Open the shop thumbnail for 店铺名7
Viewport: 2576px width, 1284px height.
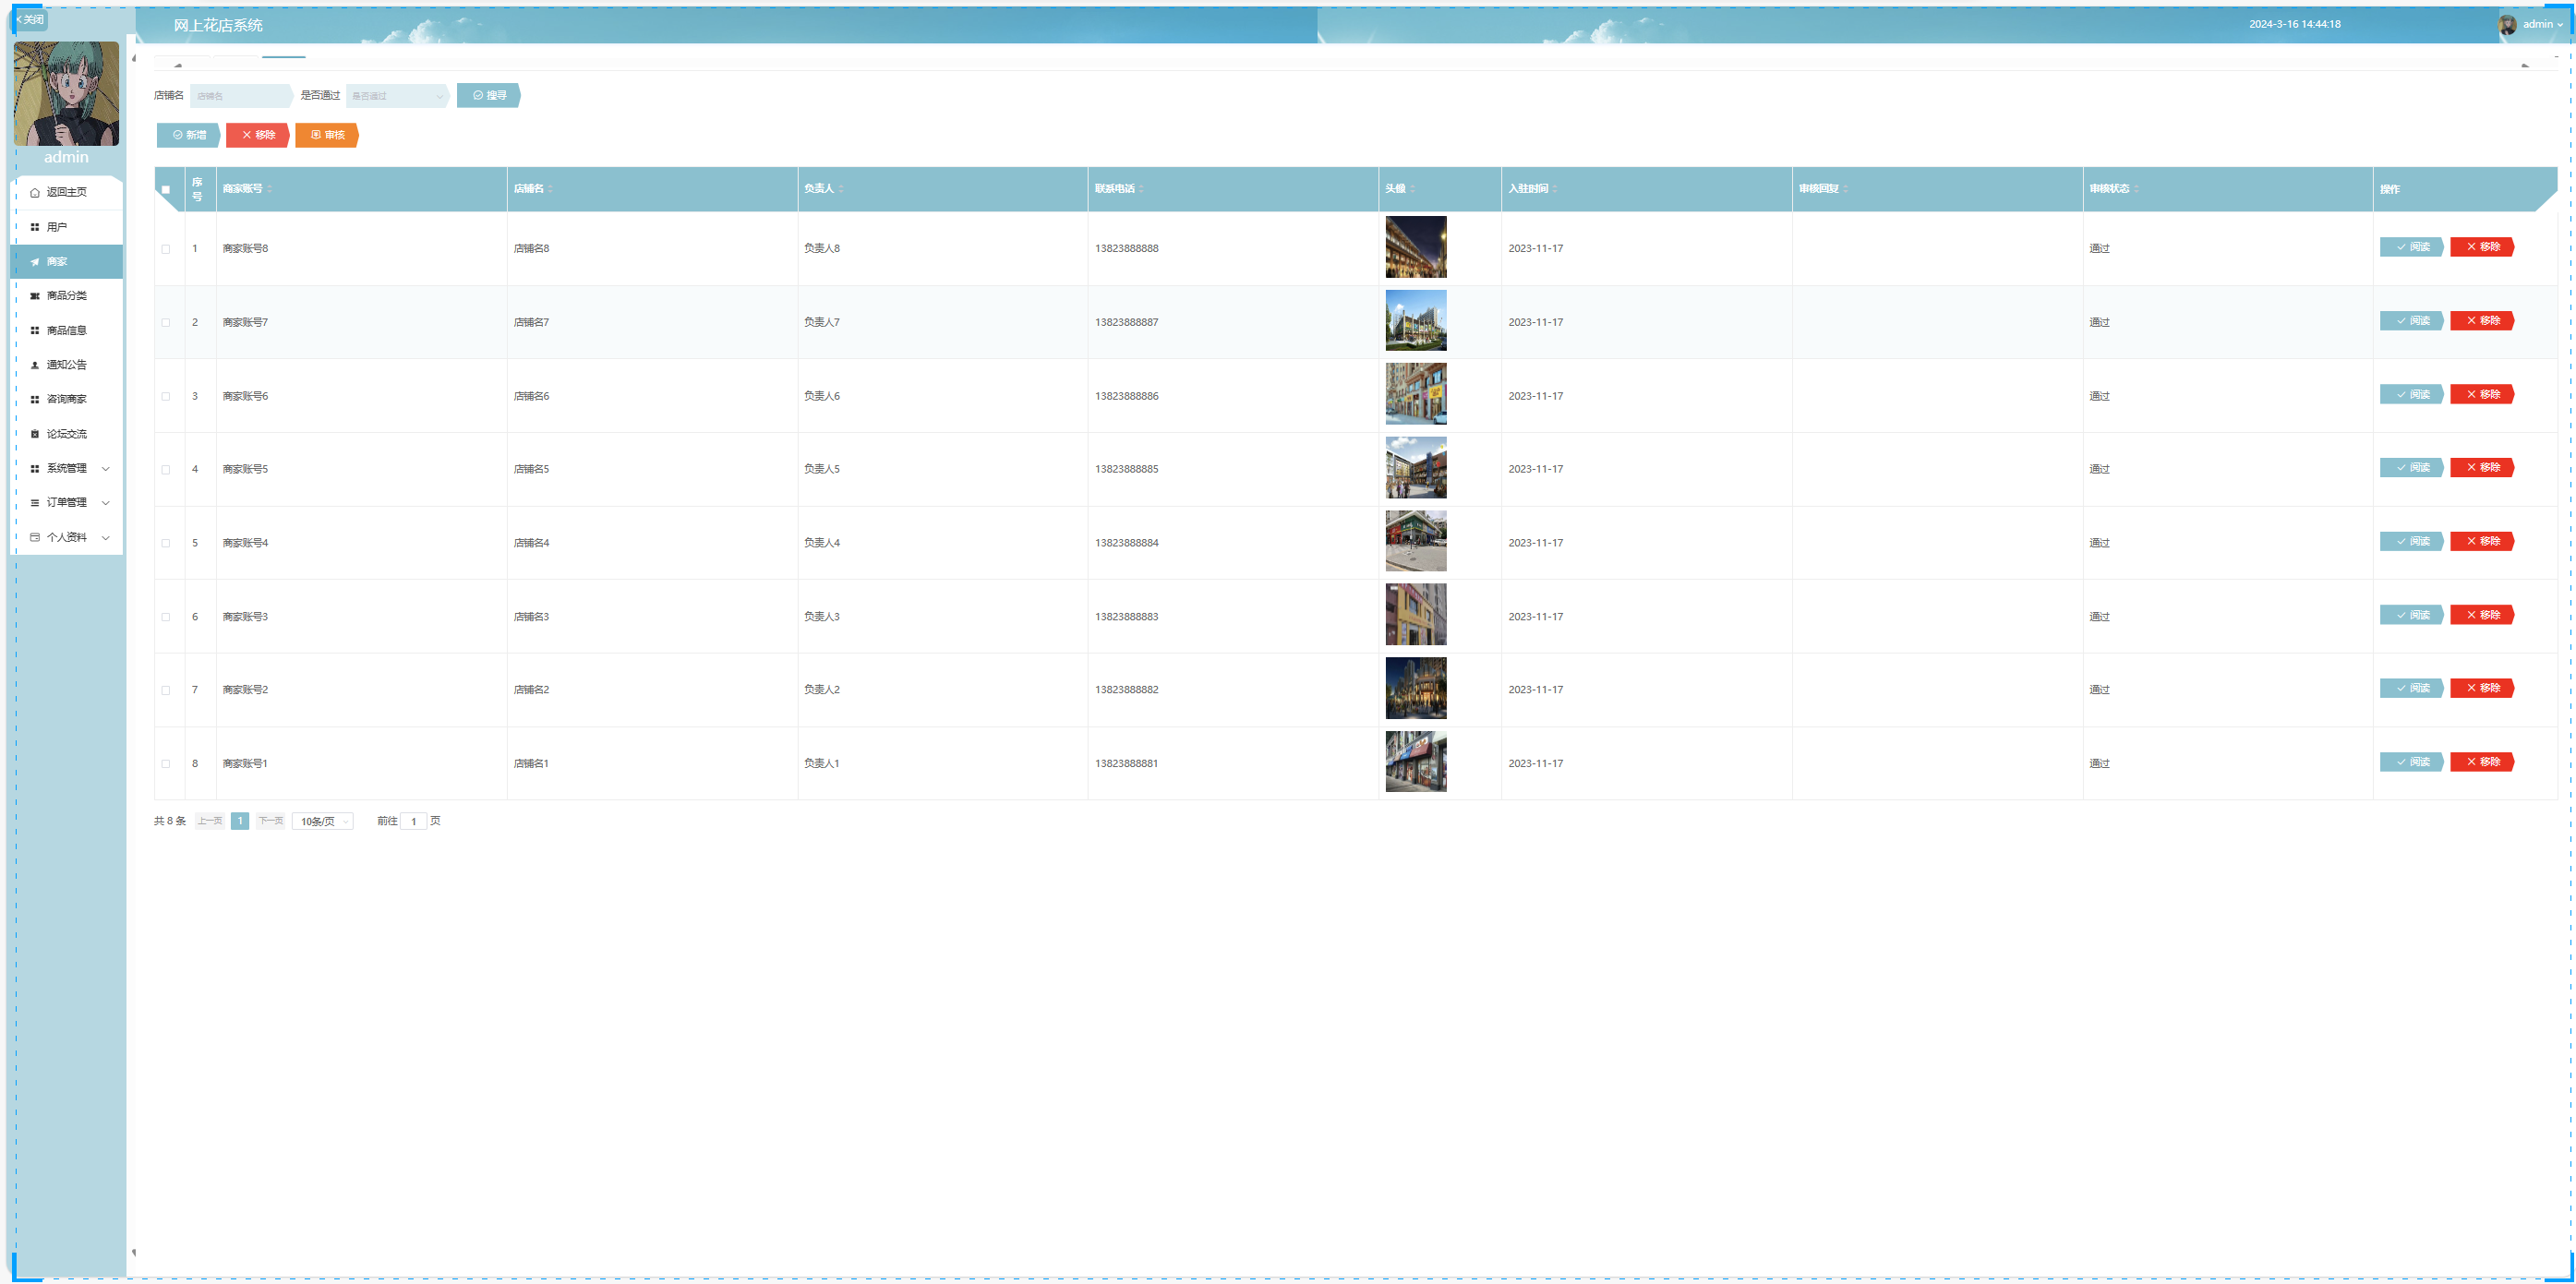coord(1415,321)
